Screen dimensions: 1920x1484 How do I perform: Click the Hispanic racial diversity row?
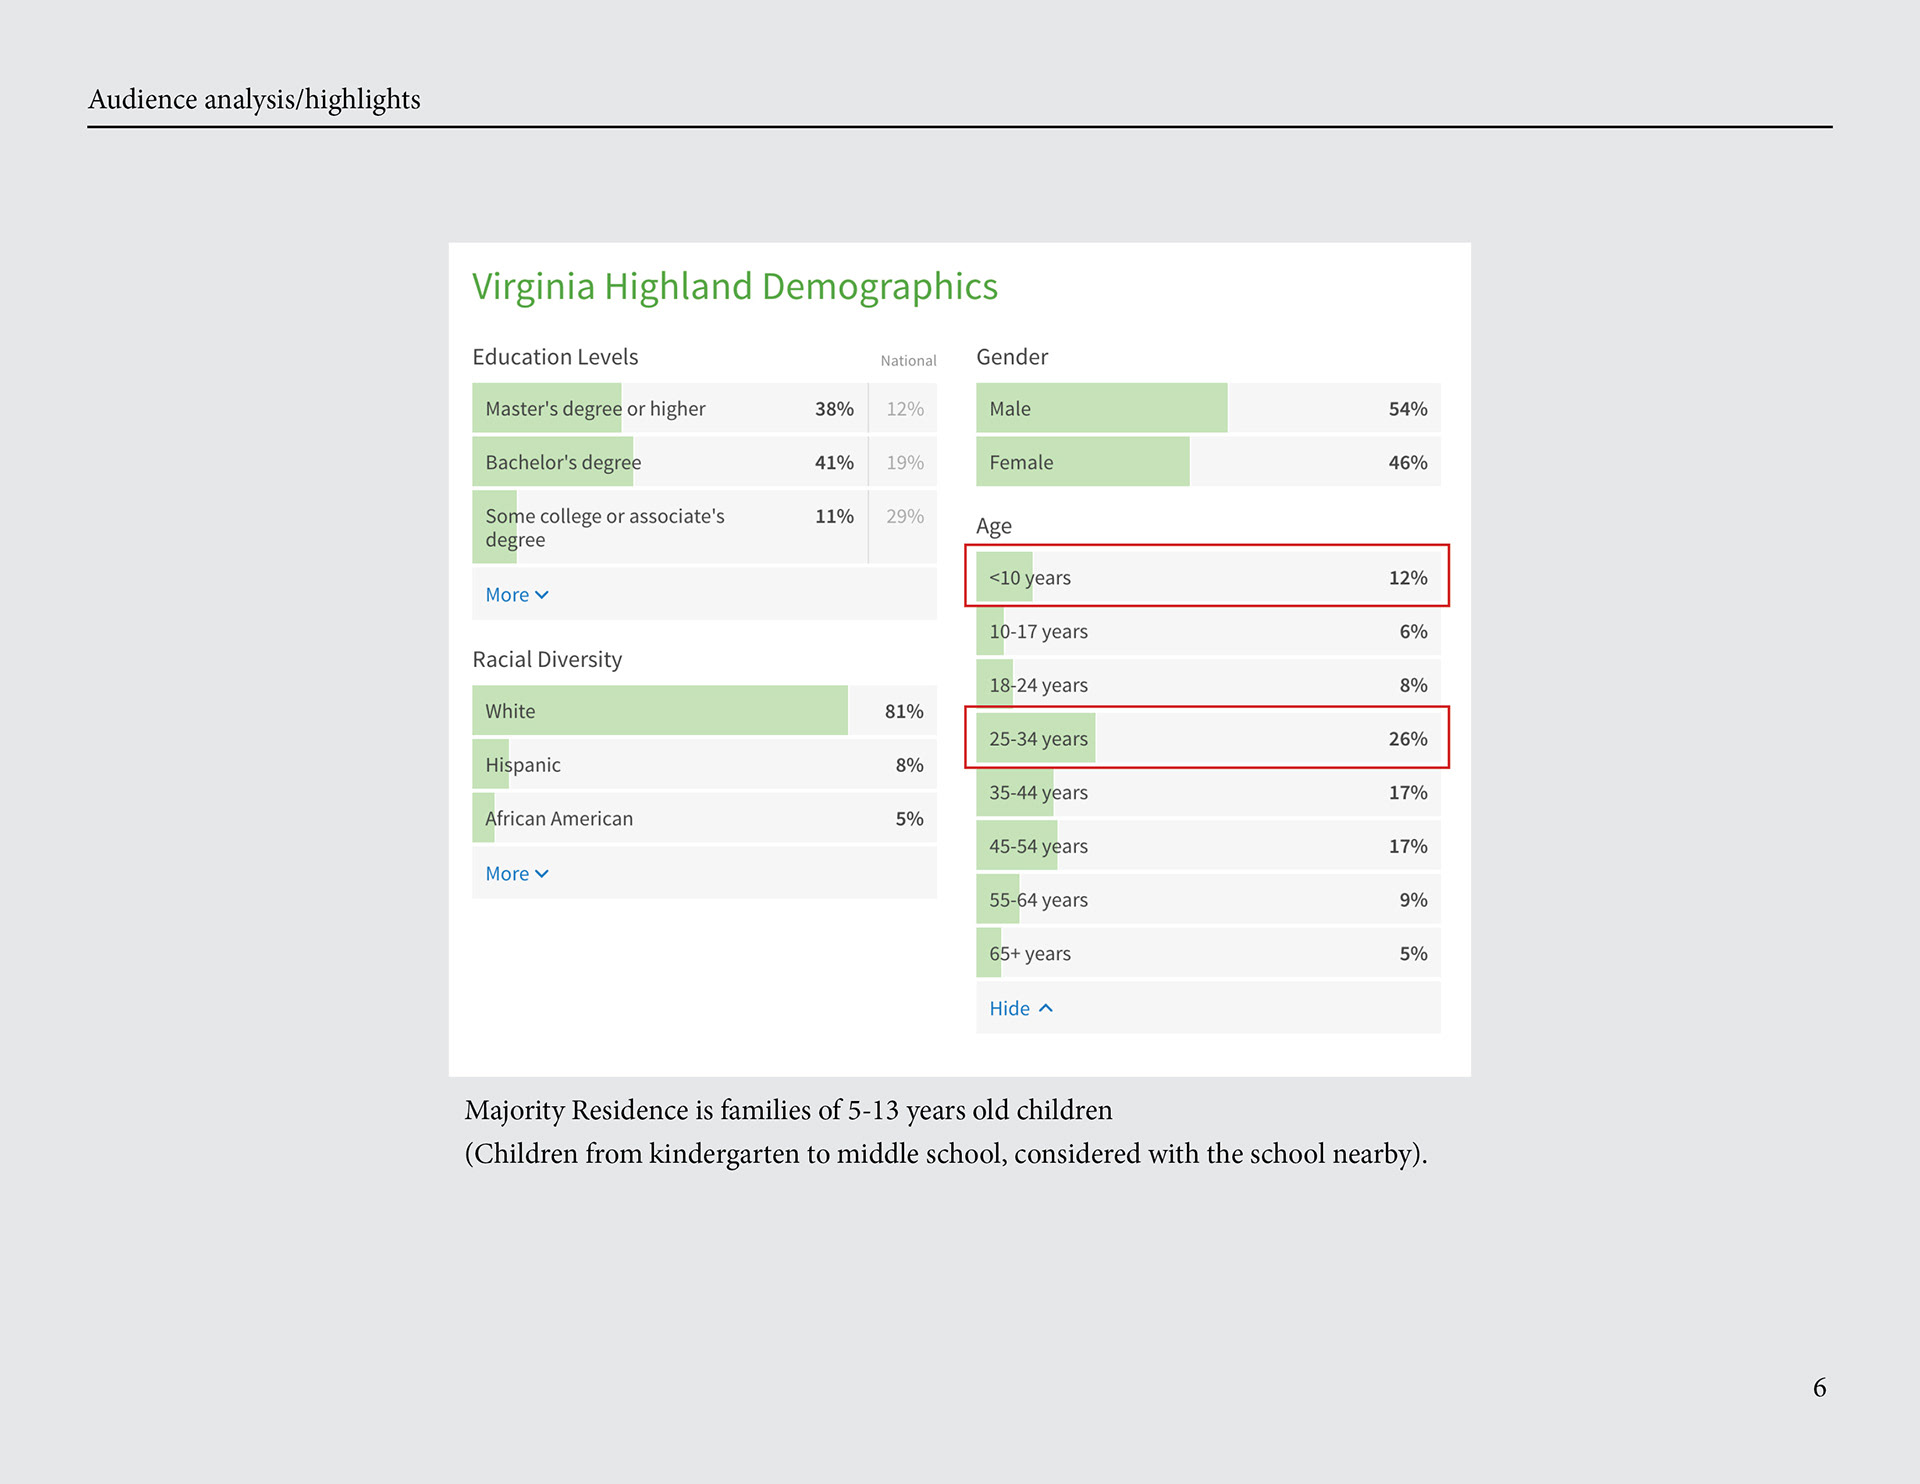click(x=704, y=765)
